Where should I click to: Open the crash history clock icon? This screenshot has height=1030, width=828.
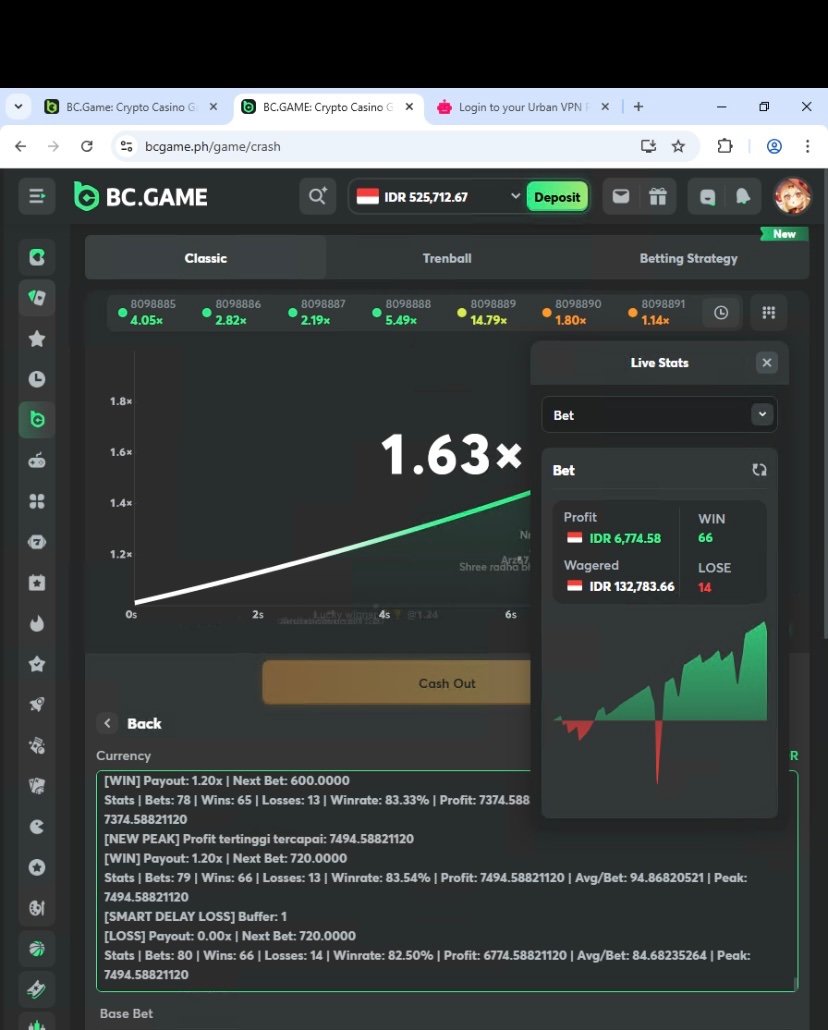tap(721, 313)
